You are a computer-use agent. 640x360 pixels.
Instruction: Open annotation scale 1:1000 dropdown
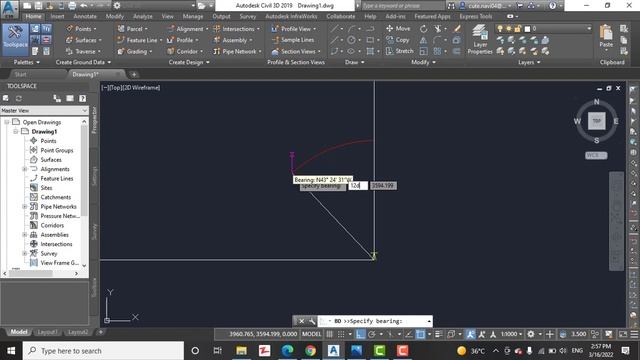(x=511, y=334)
